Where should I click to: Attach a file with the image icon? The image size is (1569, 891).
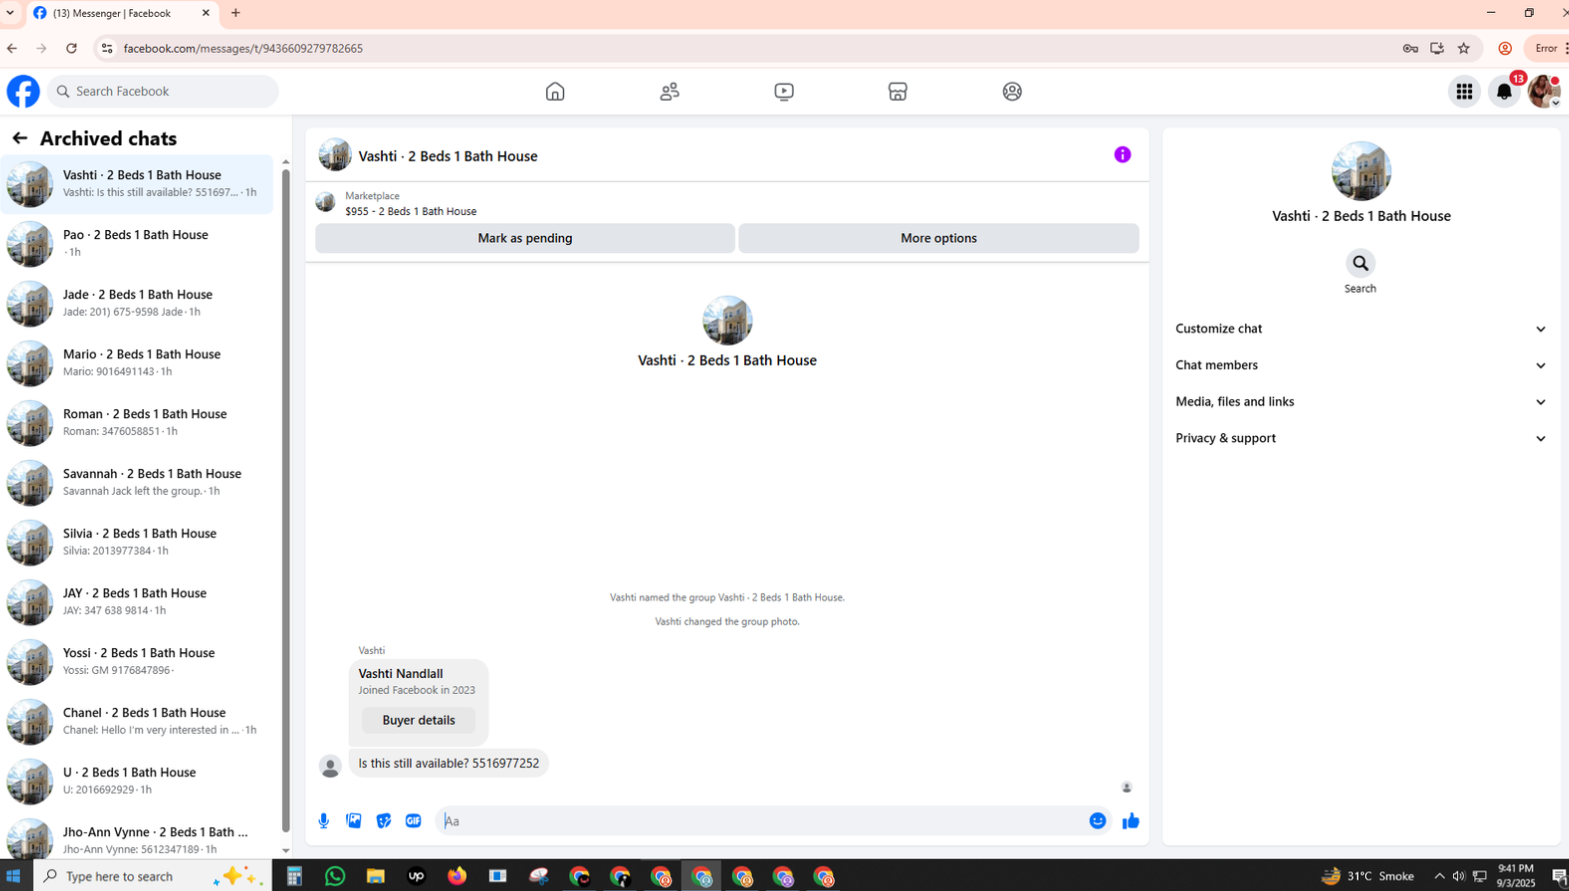pos(354,821)
